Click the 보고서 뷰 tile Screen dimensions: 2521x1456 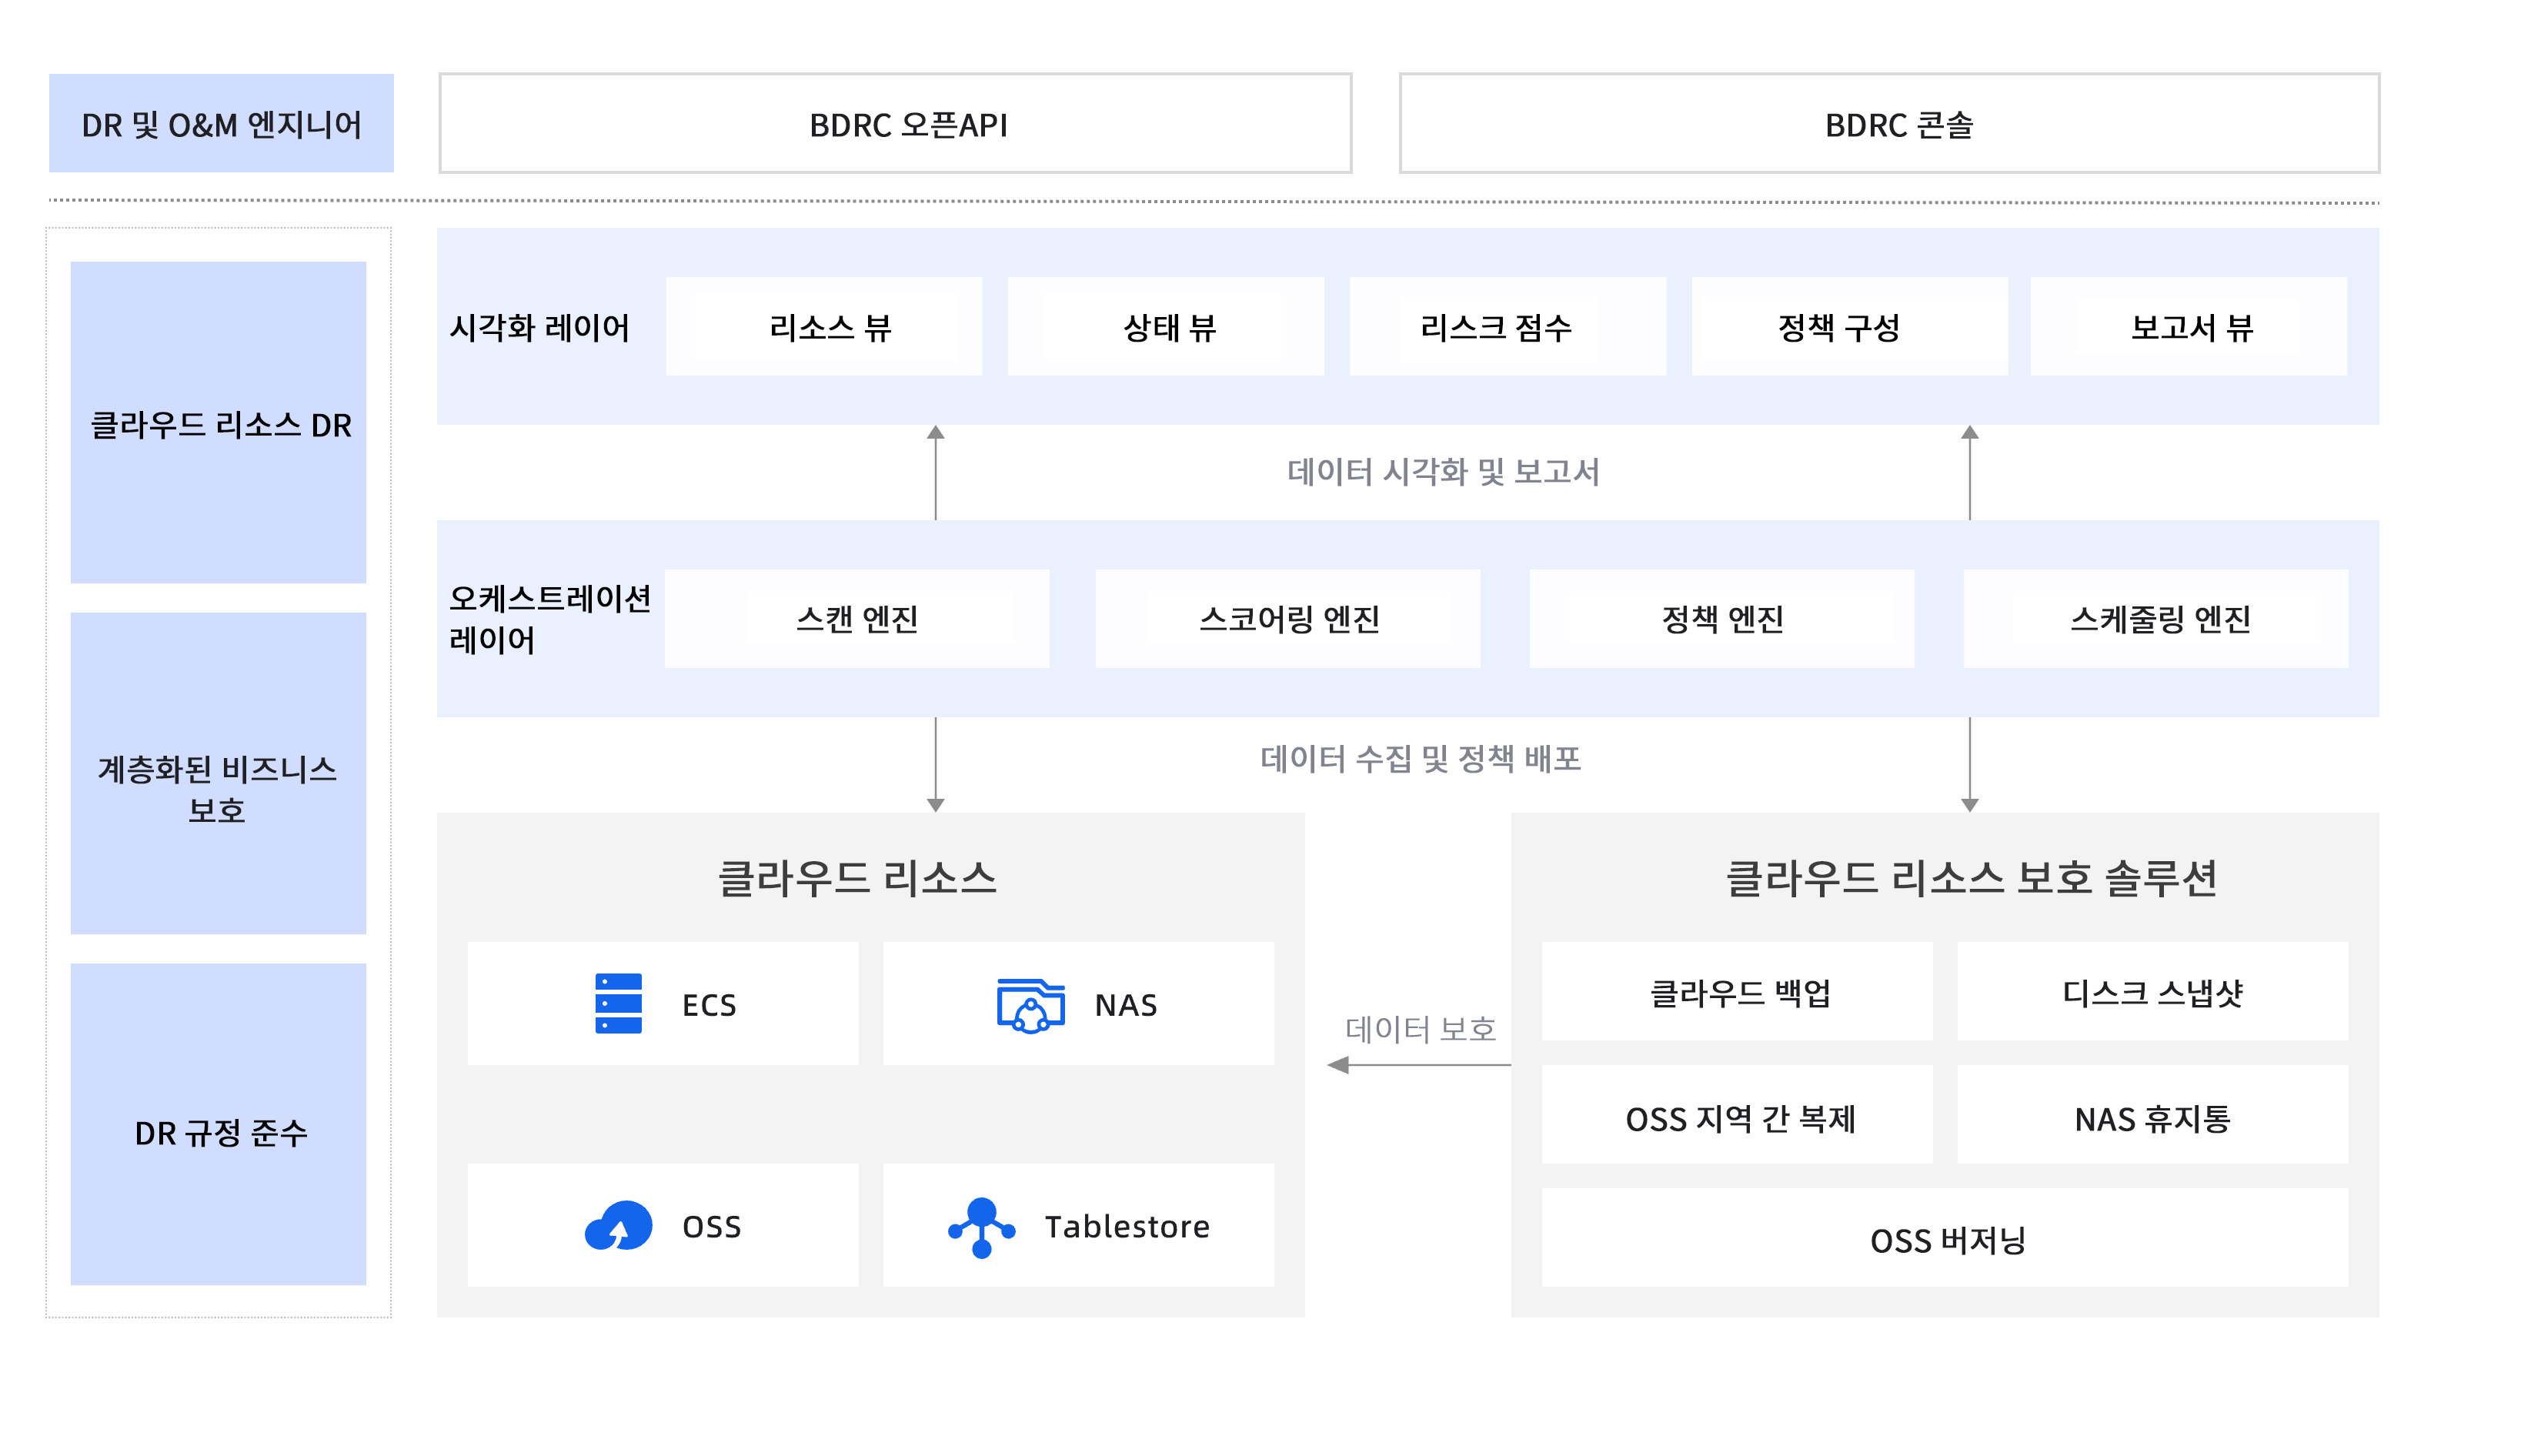[2188, 327]
